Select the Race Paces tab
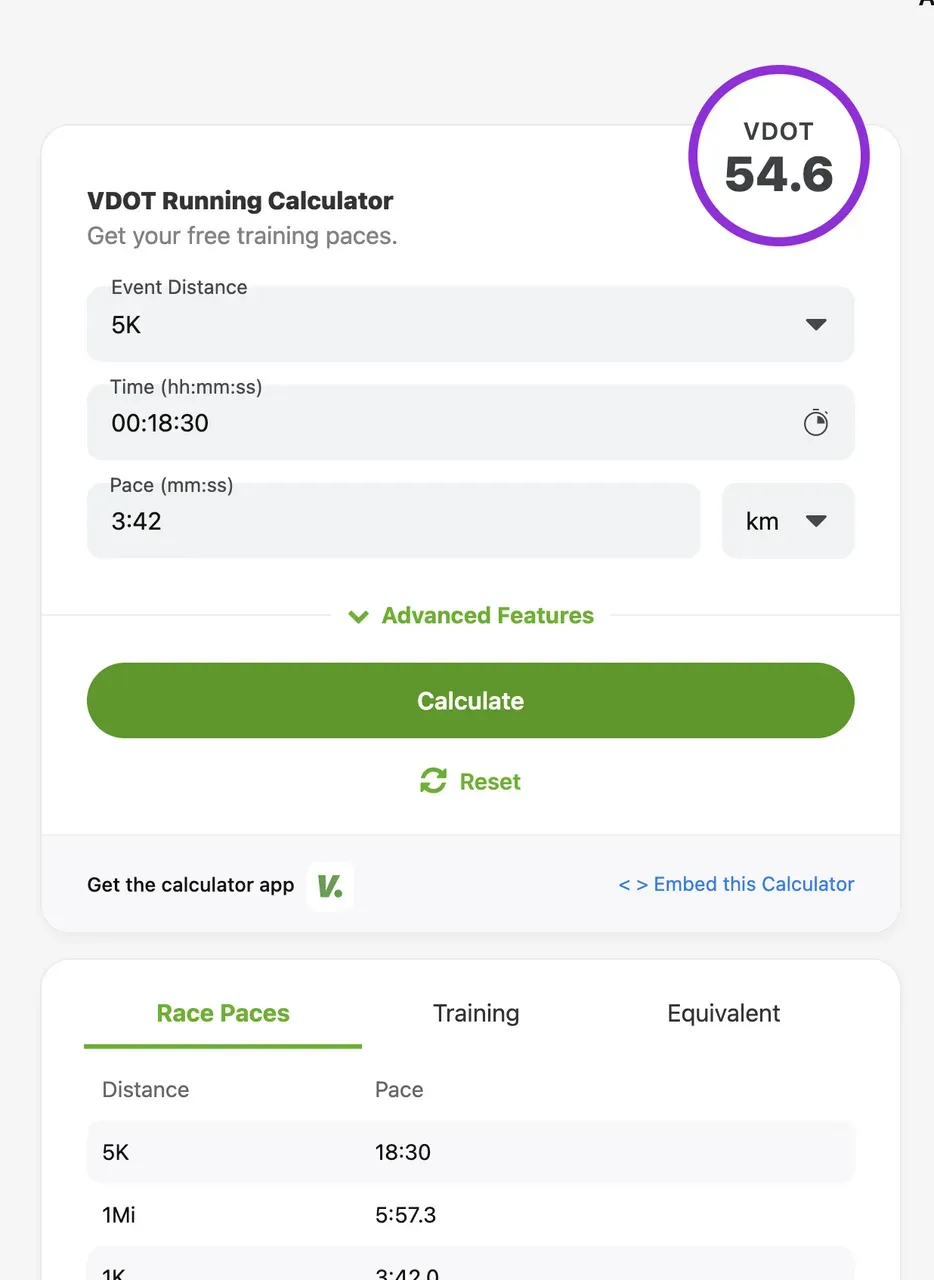This screenshot has width=934, height=1280. coord(223,1013)
